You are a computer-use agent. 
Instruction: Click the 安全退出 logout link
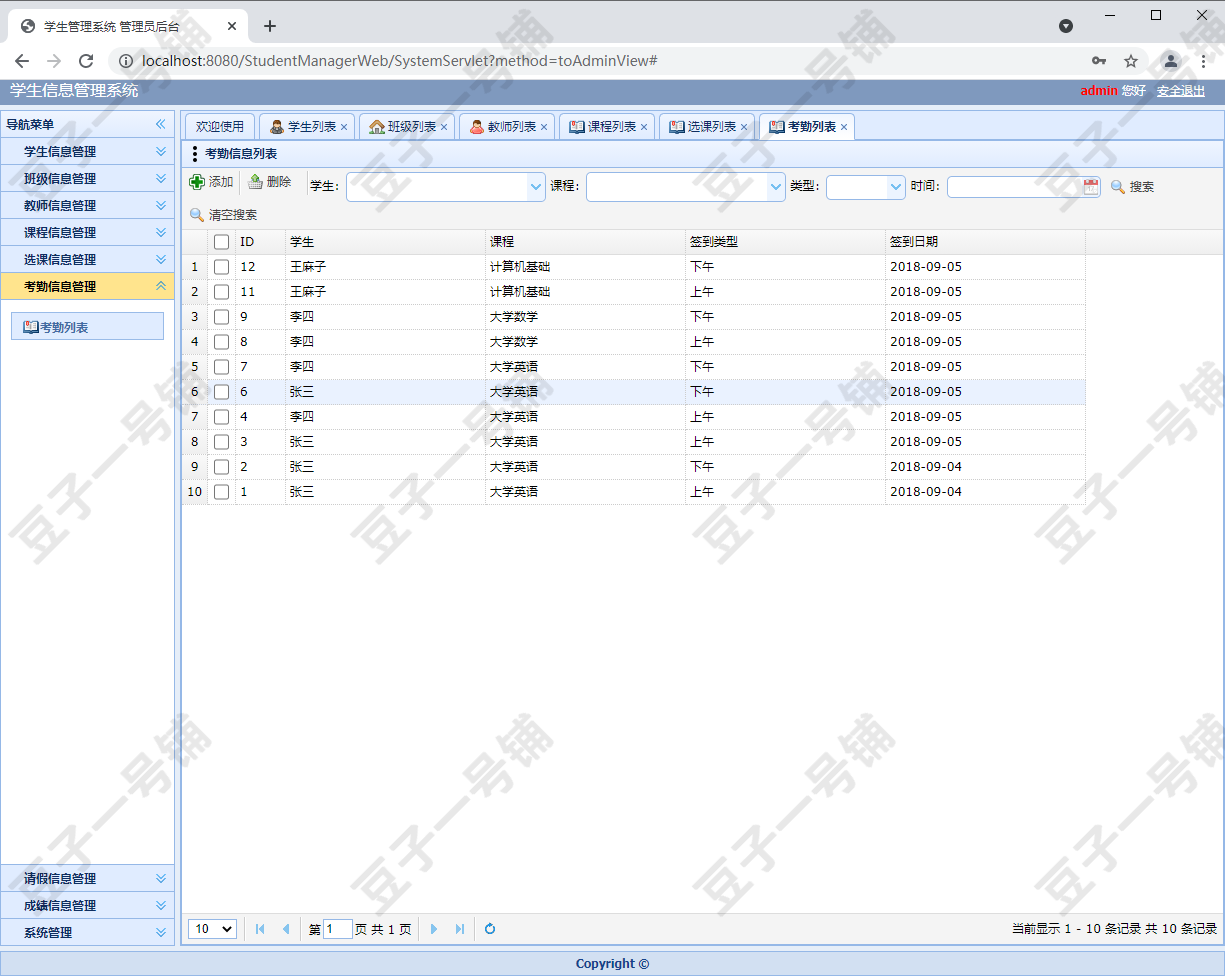tap(1181, 90)
